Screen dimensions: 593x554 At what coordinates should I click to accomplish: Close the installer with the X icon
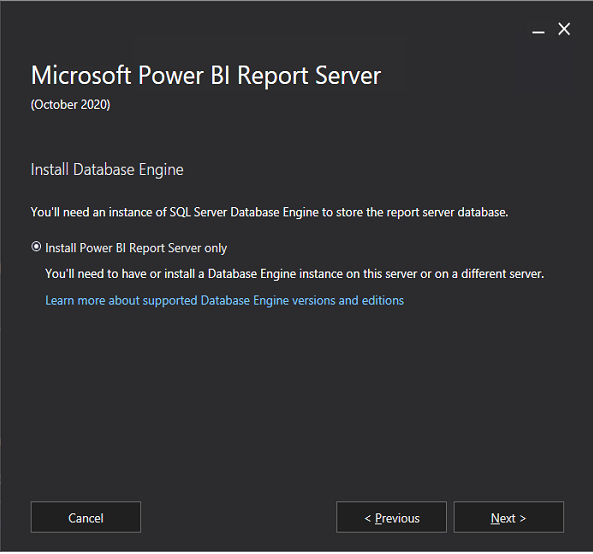point(564,29)
